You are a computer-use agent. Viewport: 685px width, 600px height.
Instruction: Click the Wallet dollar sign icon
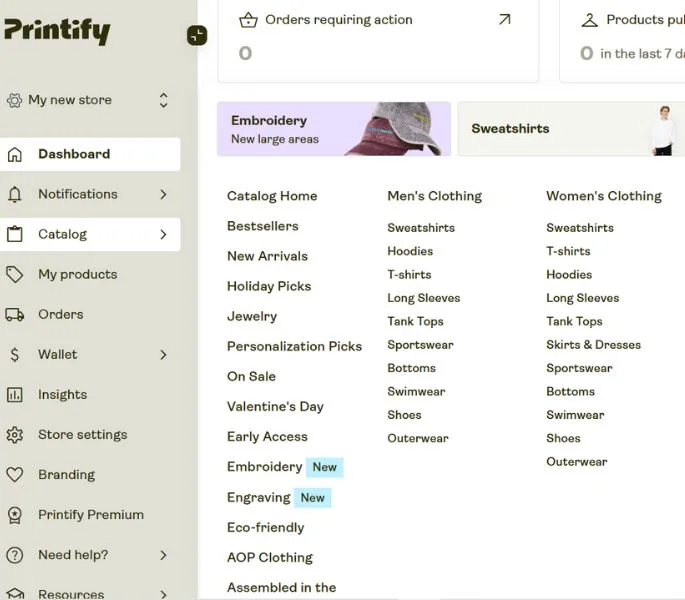15,354
